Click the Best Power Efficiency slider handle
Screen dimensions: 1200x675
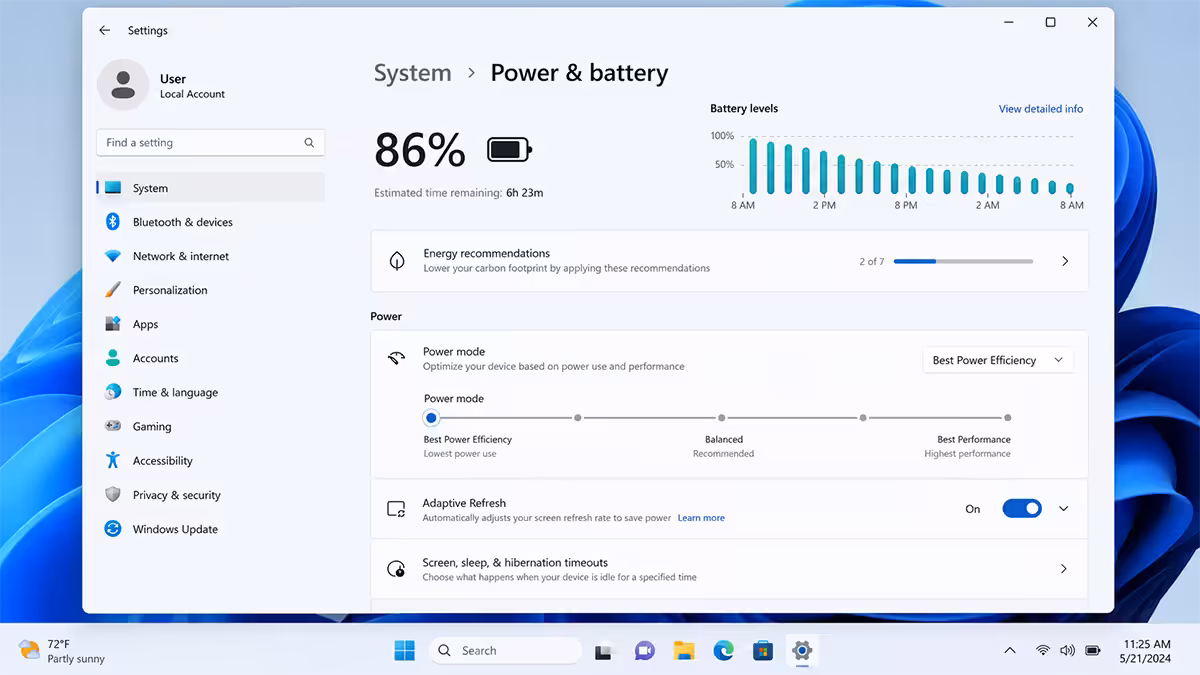coord(431,418)
